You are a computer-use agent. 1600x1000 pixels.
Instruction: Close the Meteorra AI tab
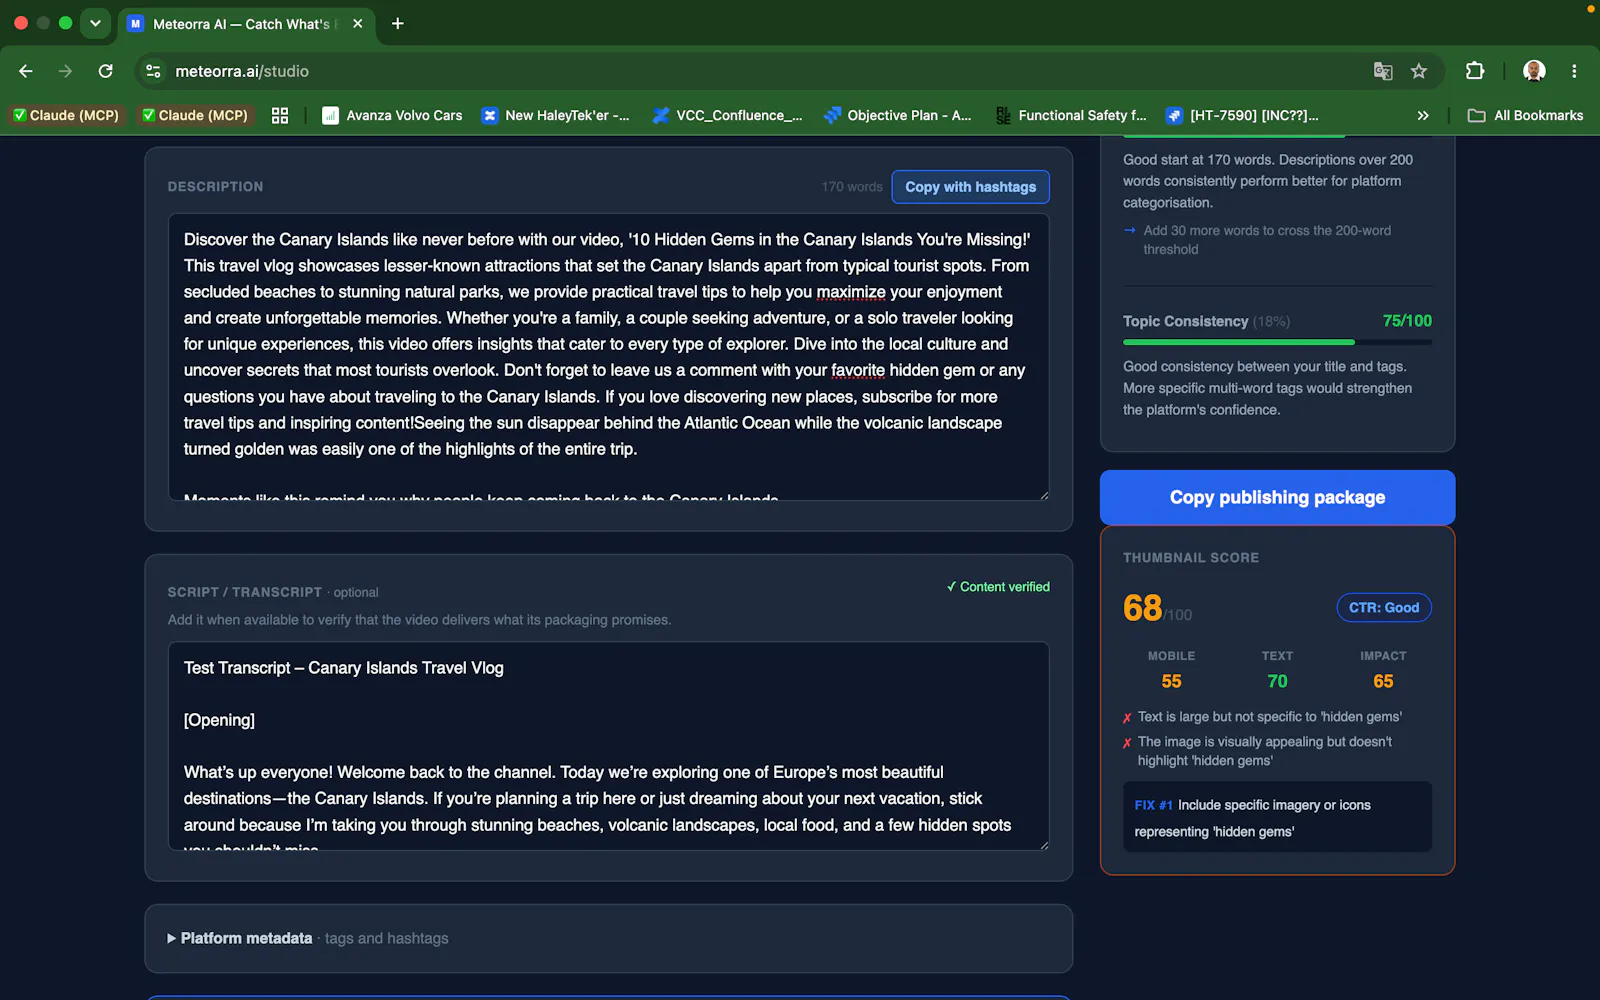coord(357,23)
